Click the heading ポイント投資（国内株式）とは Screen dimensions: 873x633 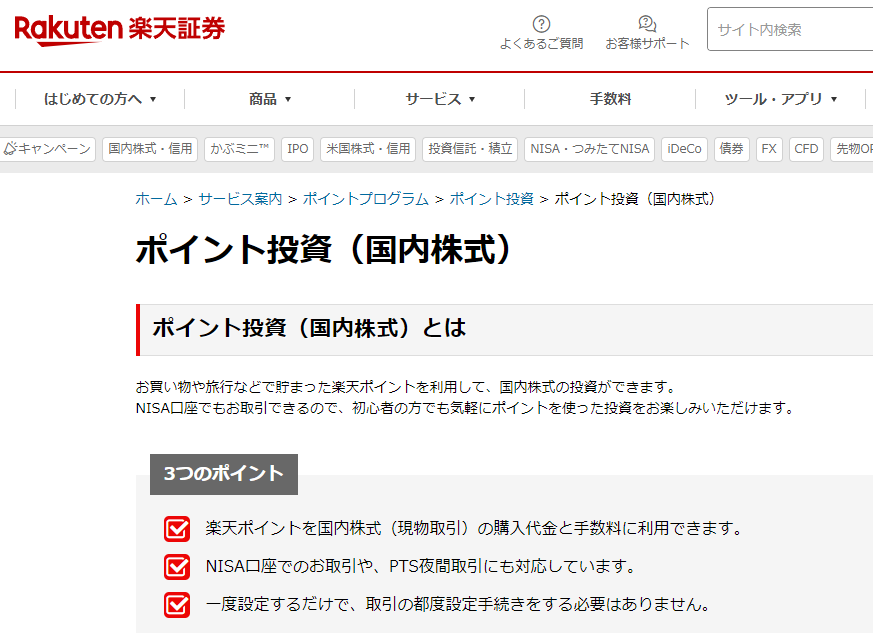310,328
